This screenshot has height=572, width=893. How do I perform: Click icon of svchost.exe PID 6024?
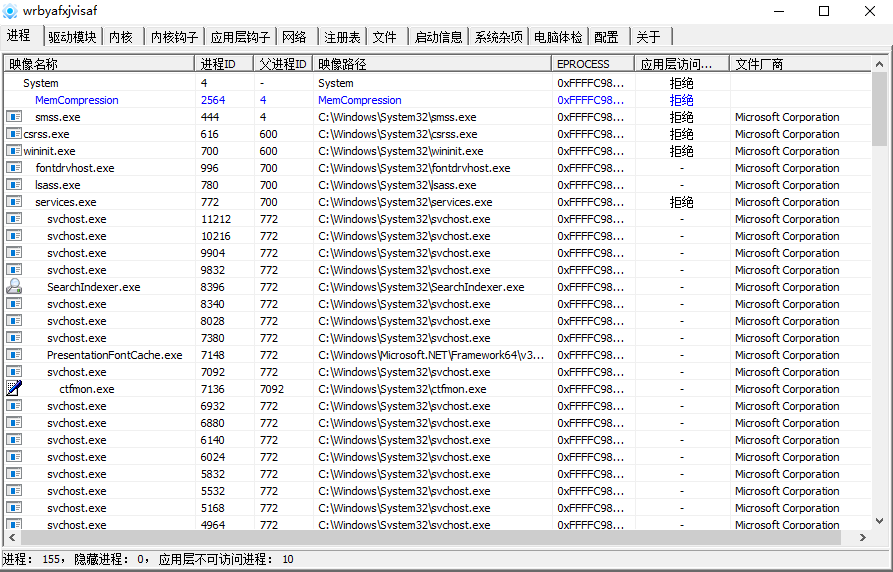[14, 456]
